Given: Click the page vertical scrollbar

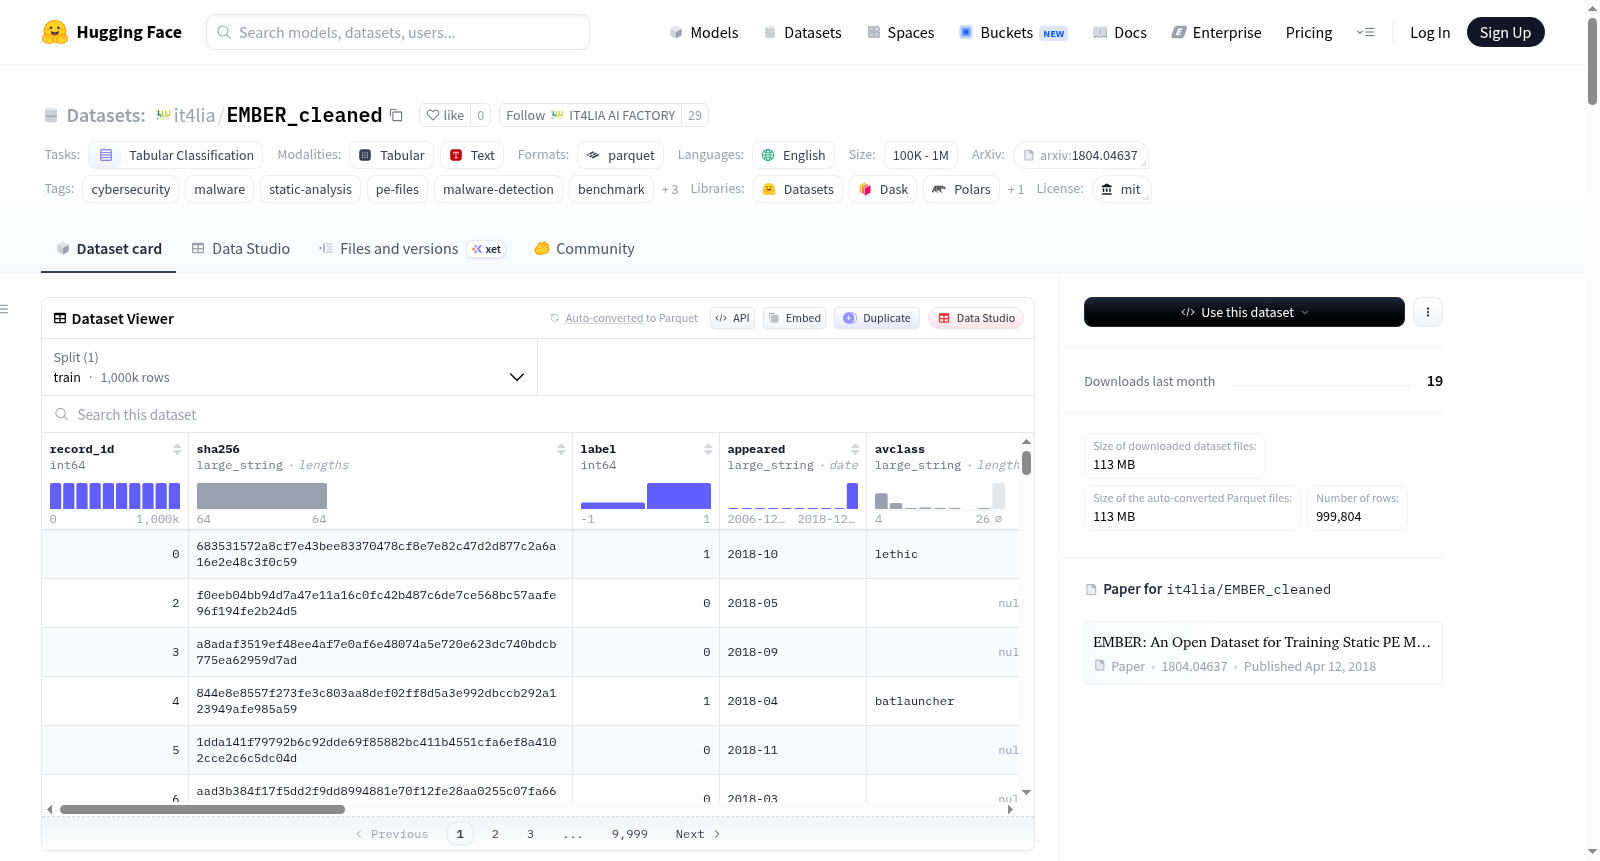Looking at the screenshot, I should click(x=1592, y=60).
